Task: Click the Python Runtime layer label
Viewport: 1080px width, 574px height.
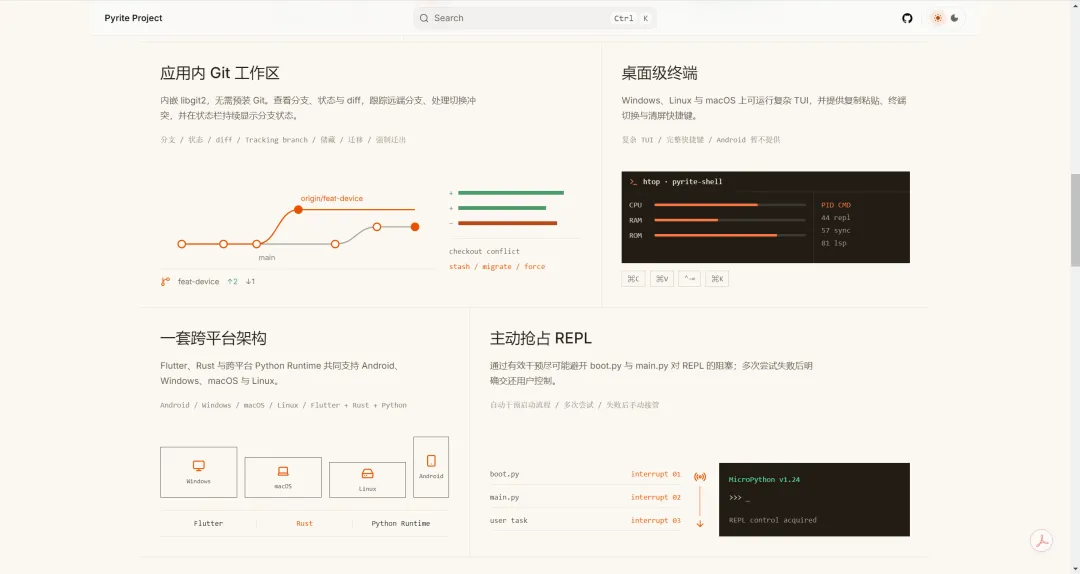Action: click(400, 523)
